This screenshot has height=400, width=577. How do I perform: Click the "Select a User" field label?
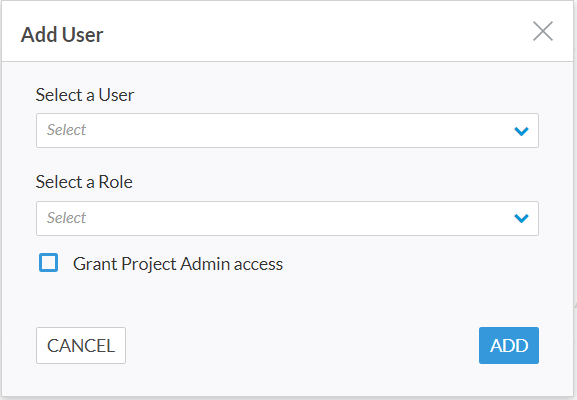coord(85,95)
